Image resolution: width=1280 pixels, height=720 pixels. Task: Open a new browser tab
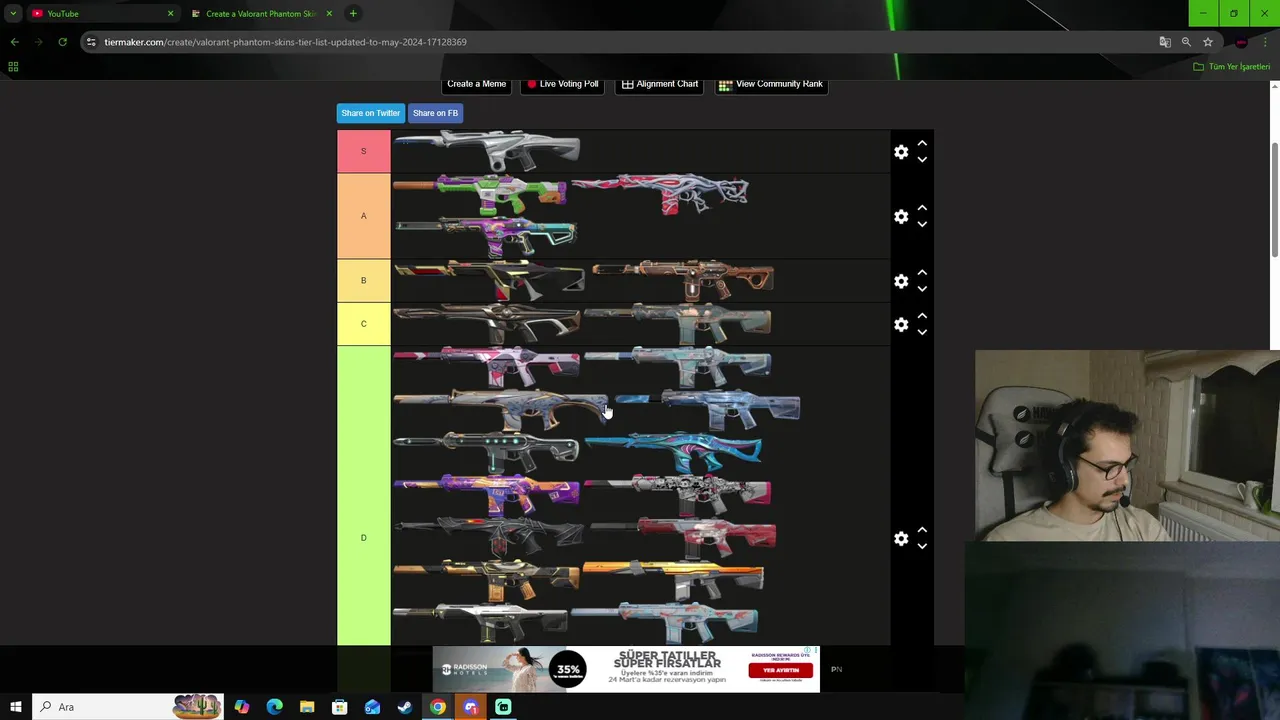pos(353,14)
